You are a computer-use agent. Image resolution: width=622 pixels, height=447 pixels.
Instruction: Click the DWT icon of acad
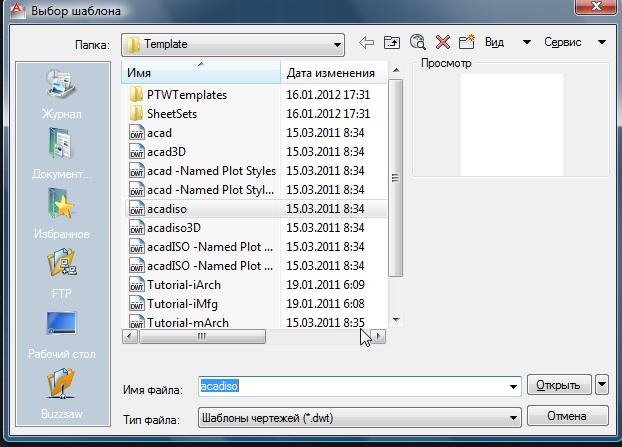137,132
